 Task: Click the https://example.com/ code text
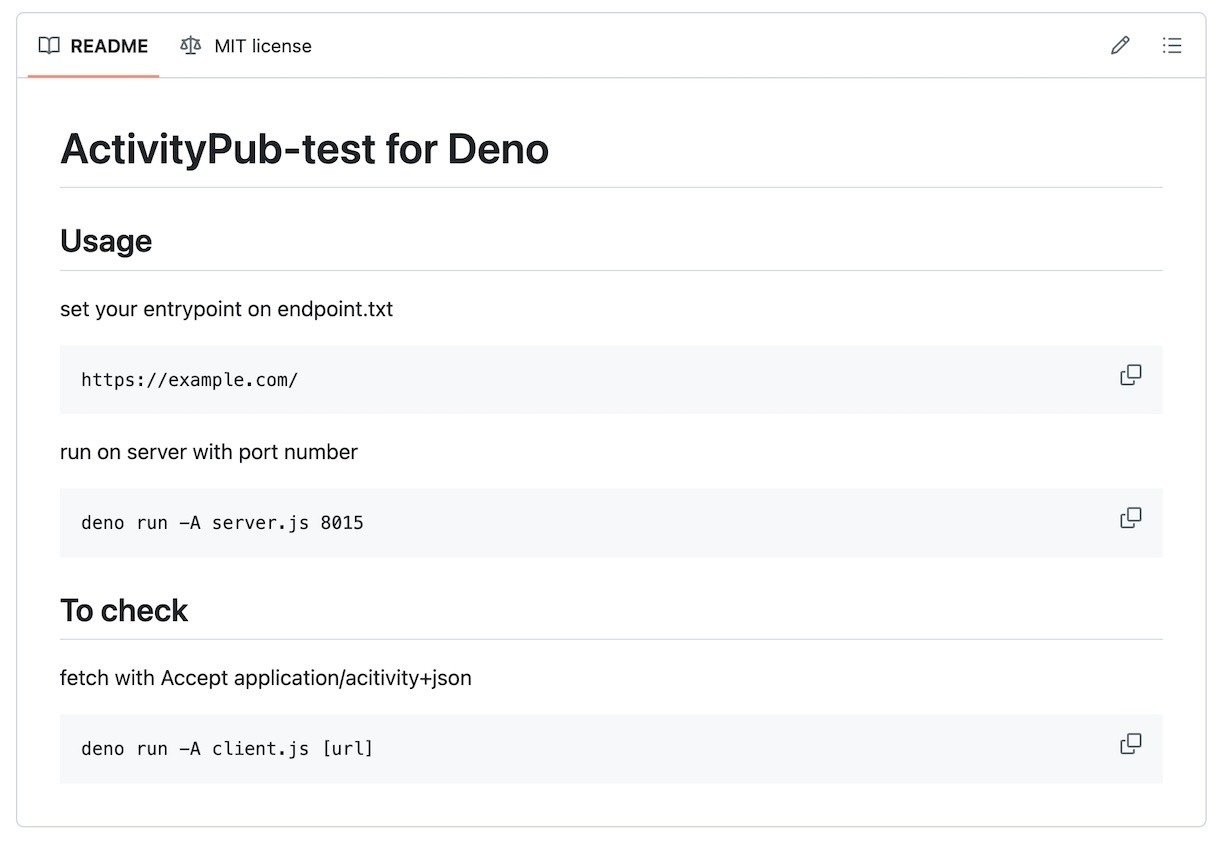pos(189,380)
